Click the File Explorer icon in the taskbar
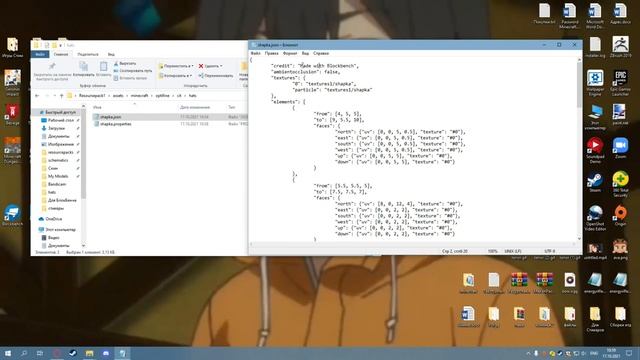The height and width of the screenshot is (360, 640). pyautogui.click(x=89, y=353)
